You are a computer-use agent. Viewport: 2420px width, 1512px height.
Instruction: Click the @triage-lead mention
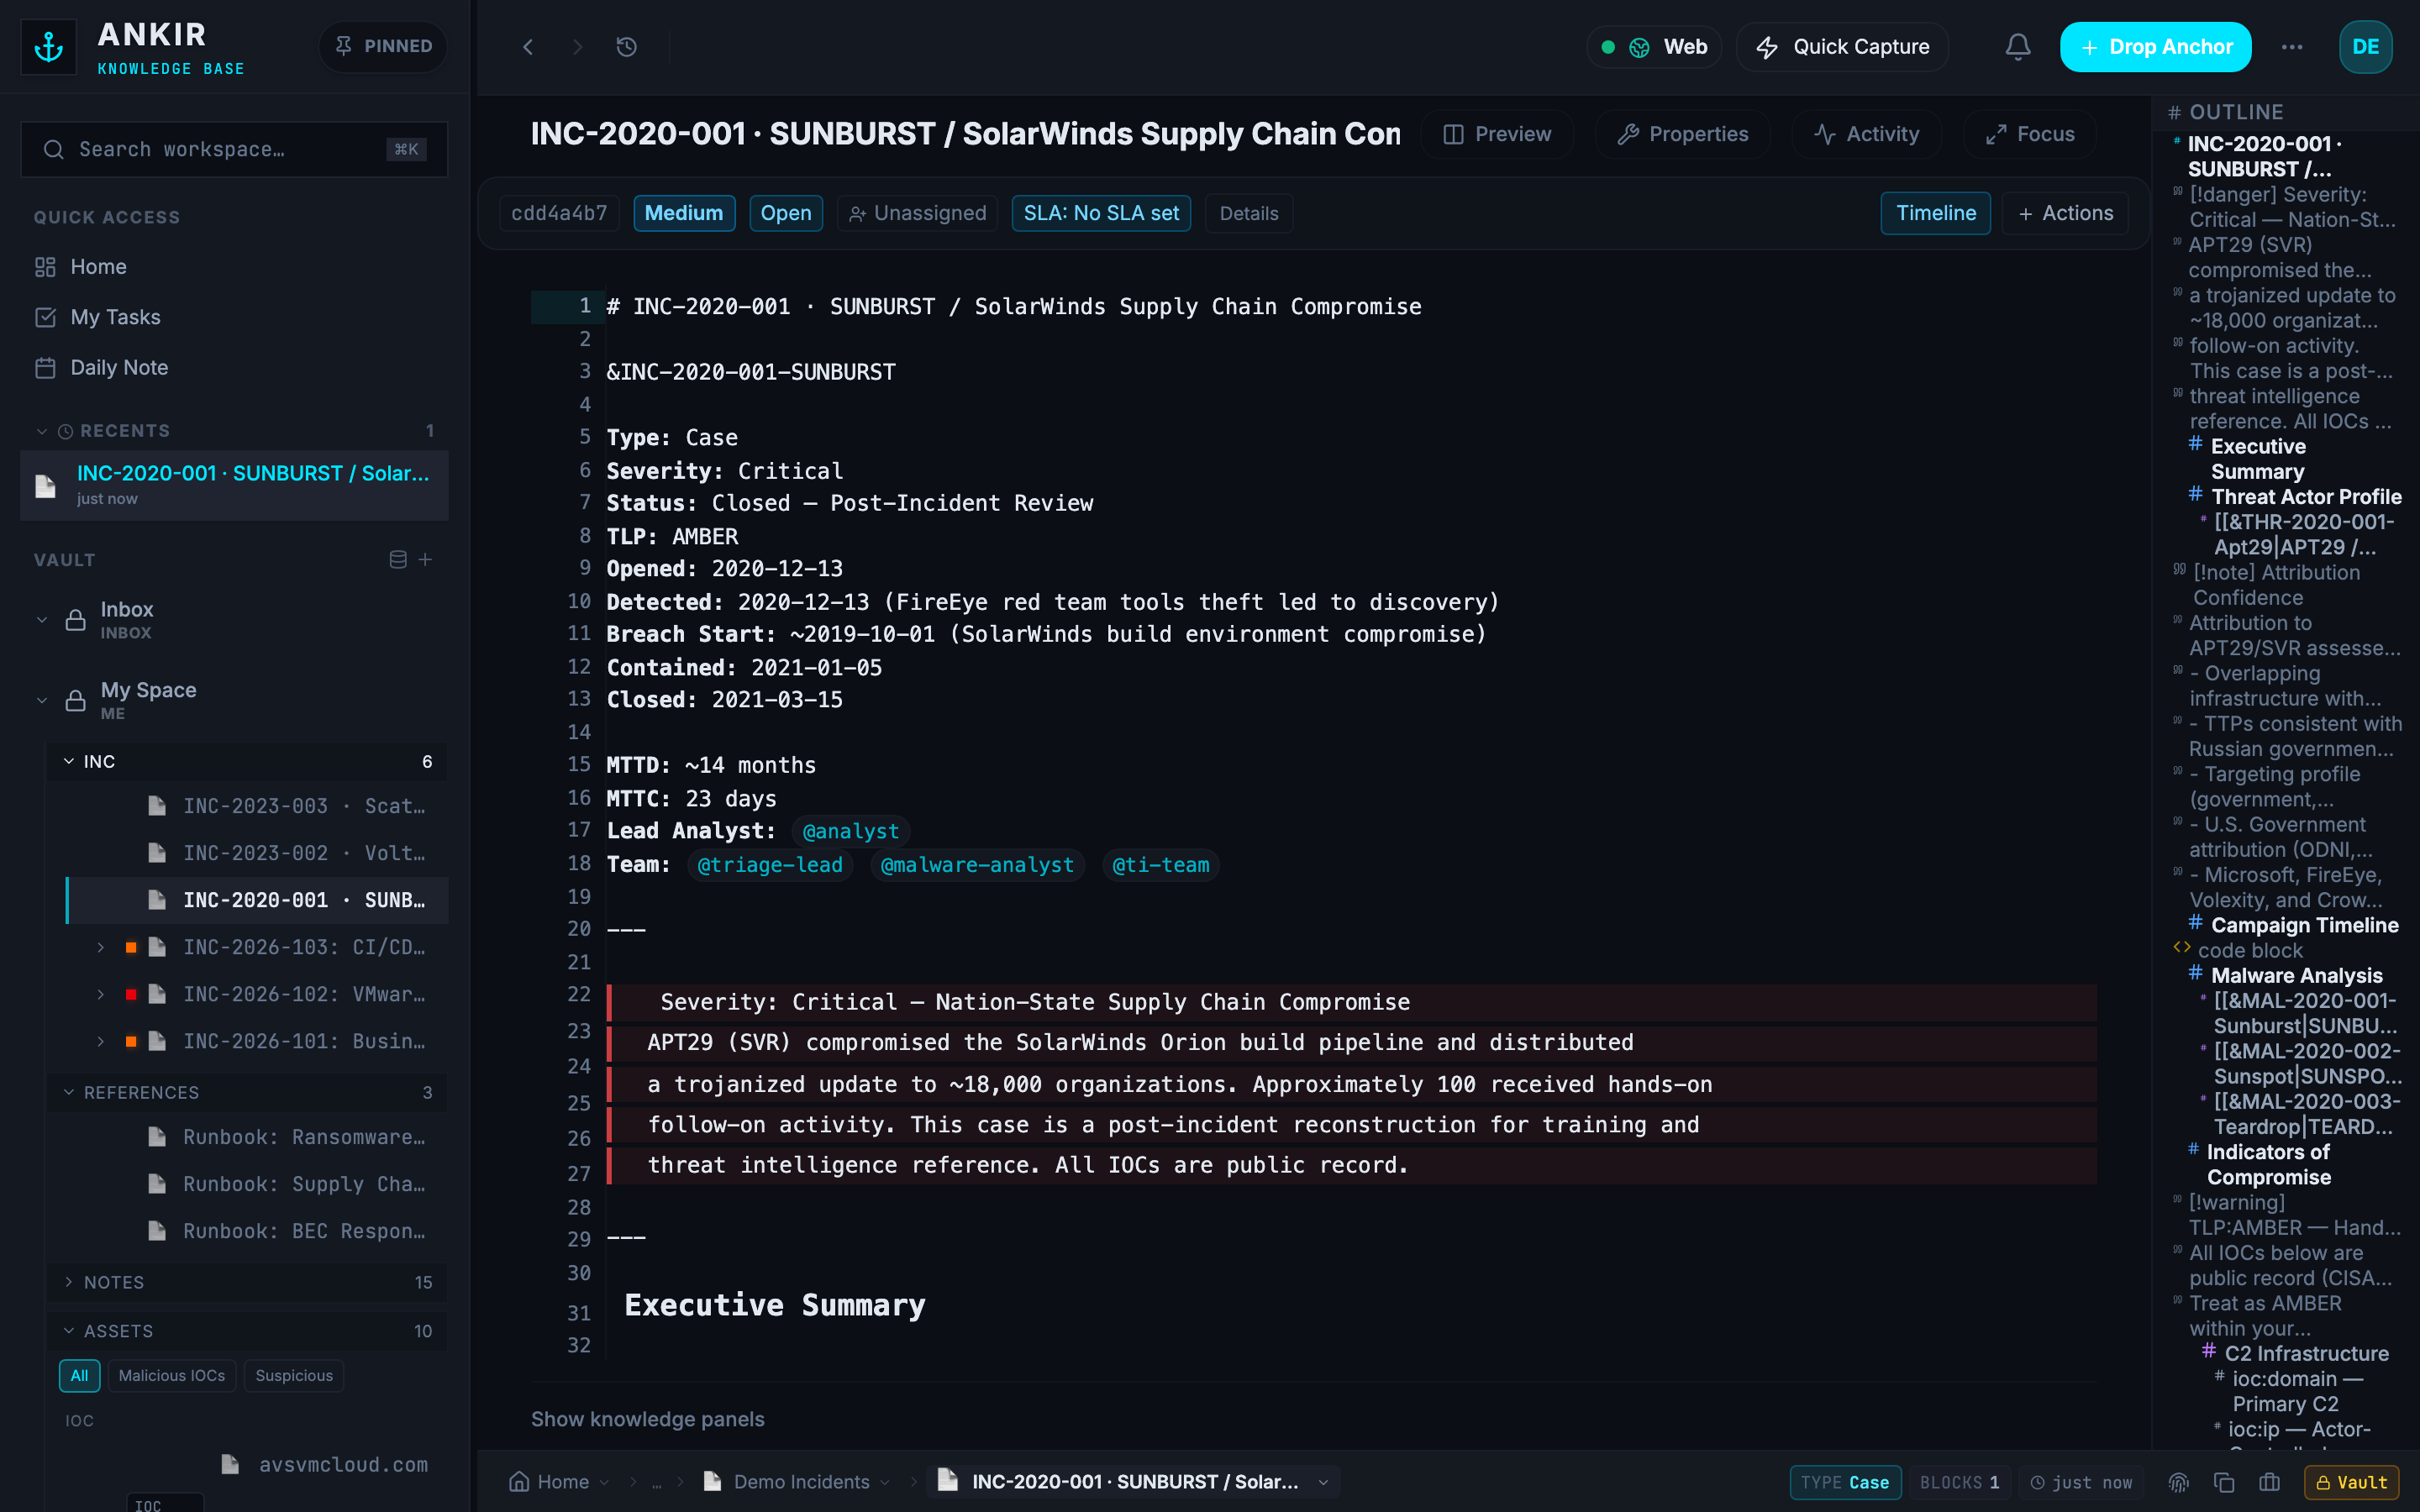770,865
